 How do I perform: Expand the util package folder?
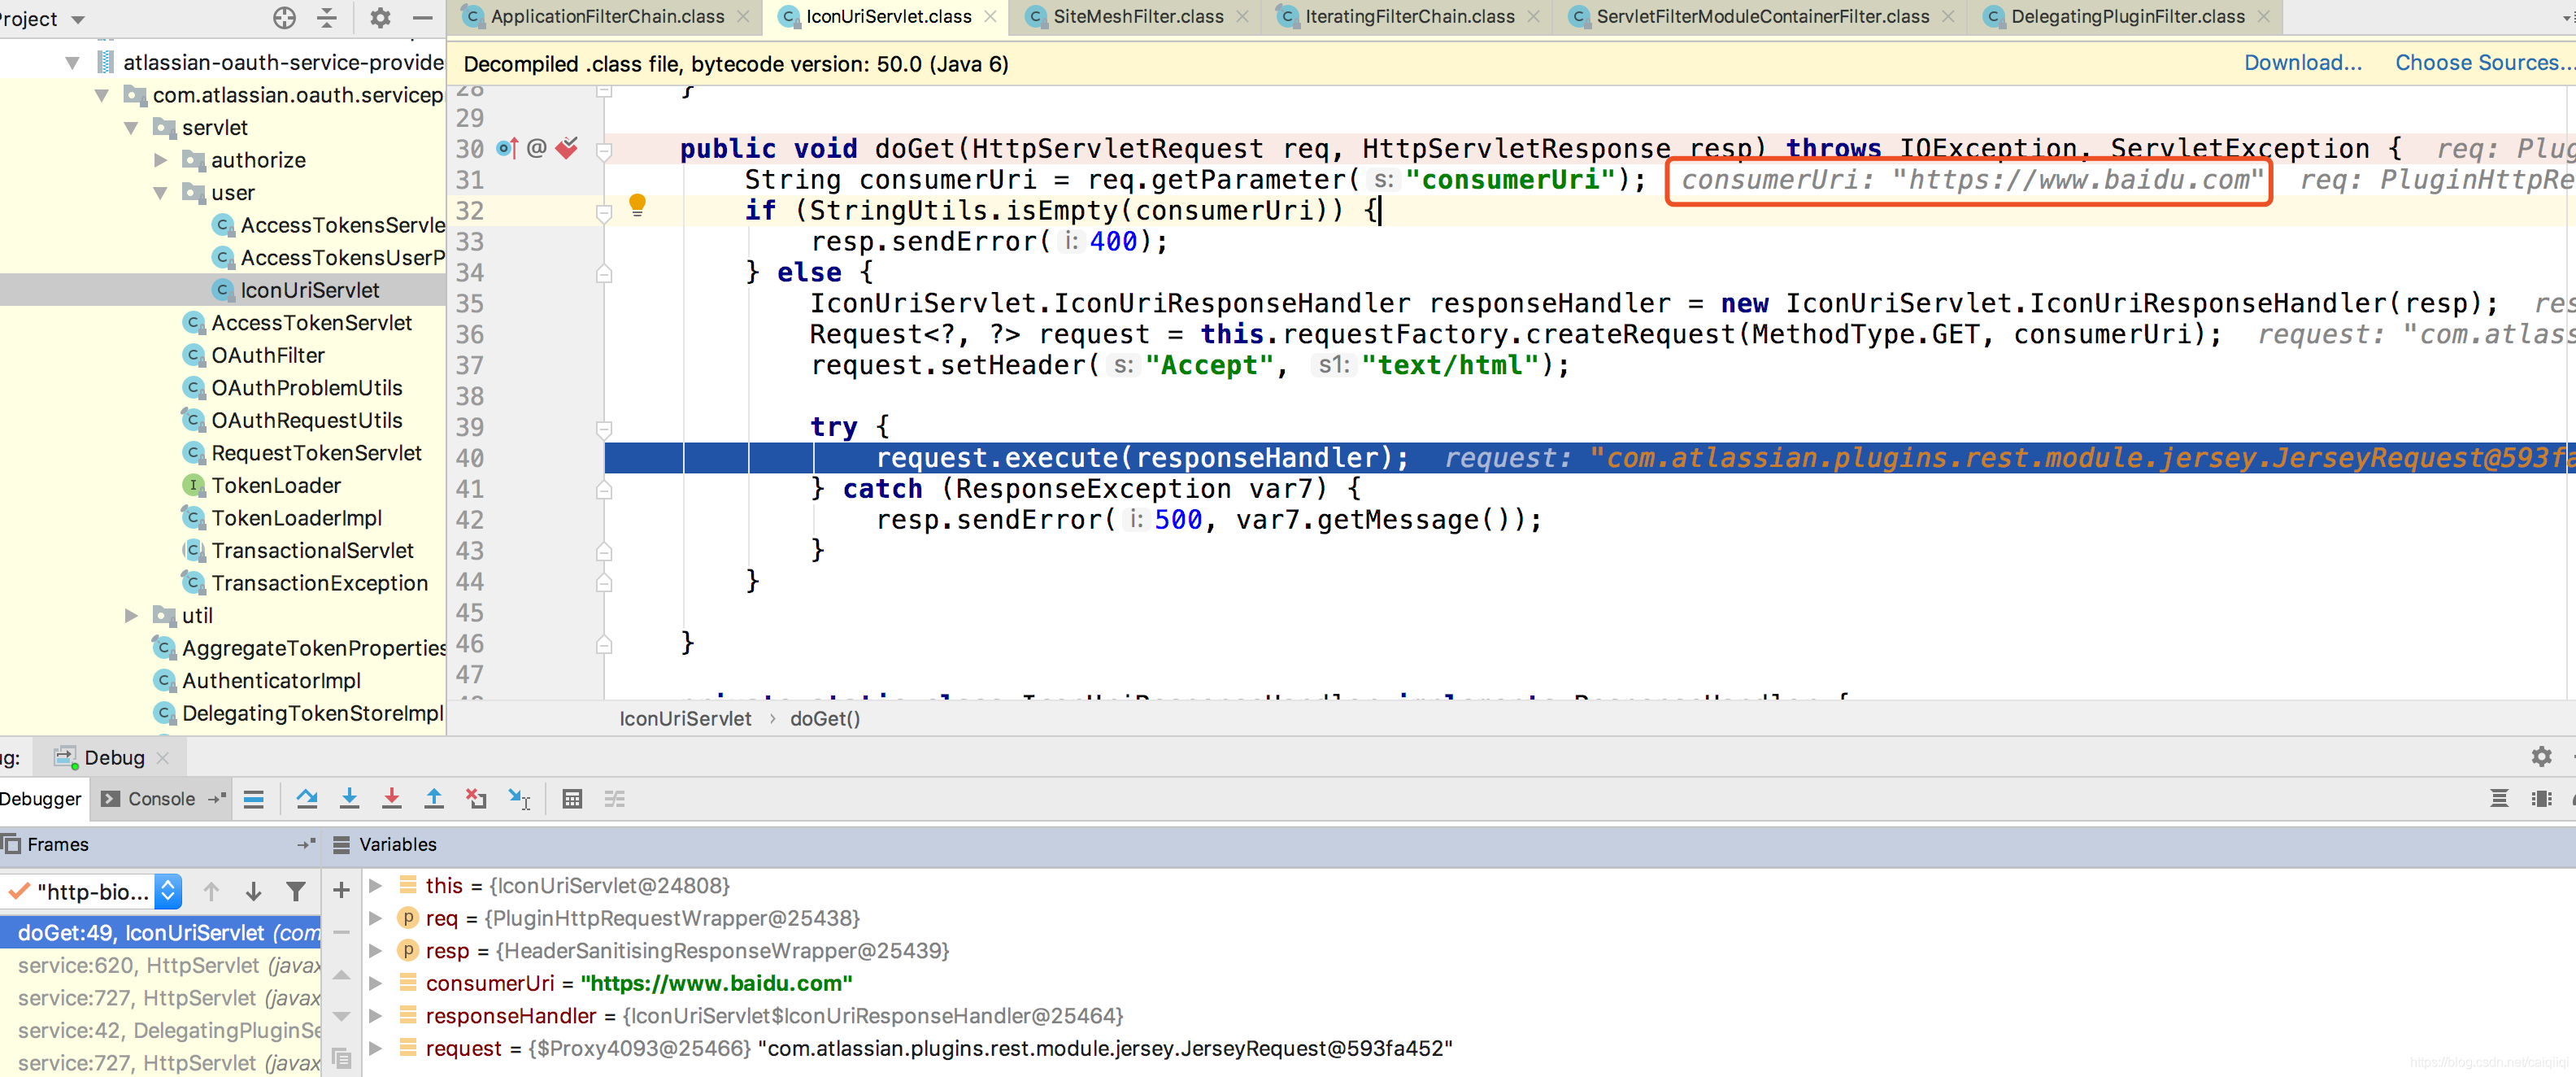tap(130, 615)
